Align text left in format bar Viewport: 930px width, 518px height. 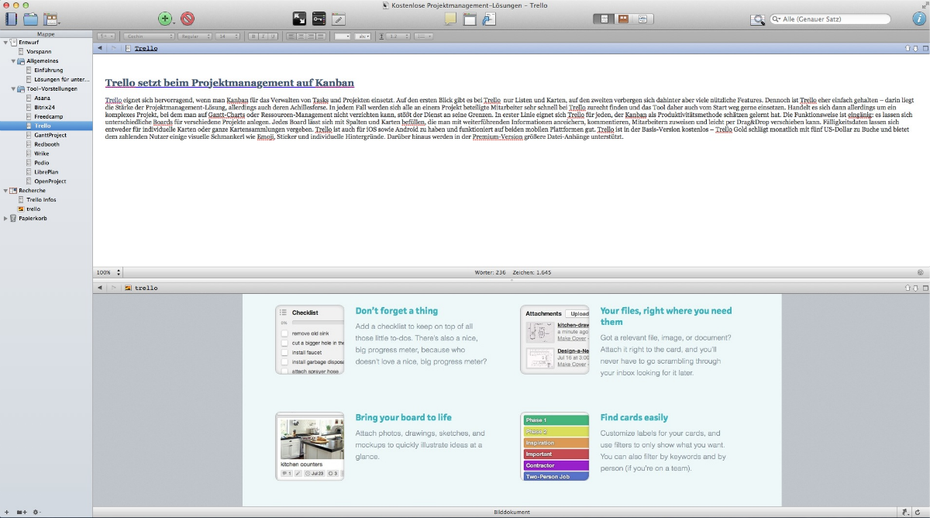pos(291,36)
